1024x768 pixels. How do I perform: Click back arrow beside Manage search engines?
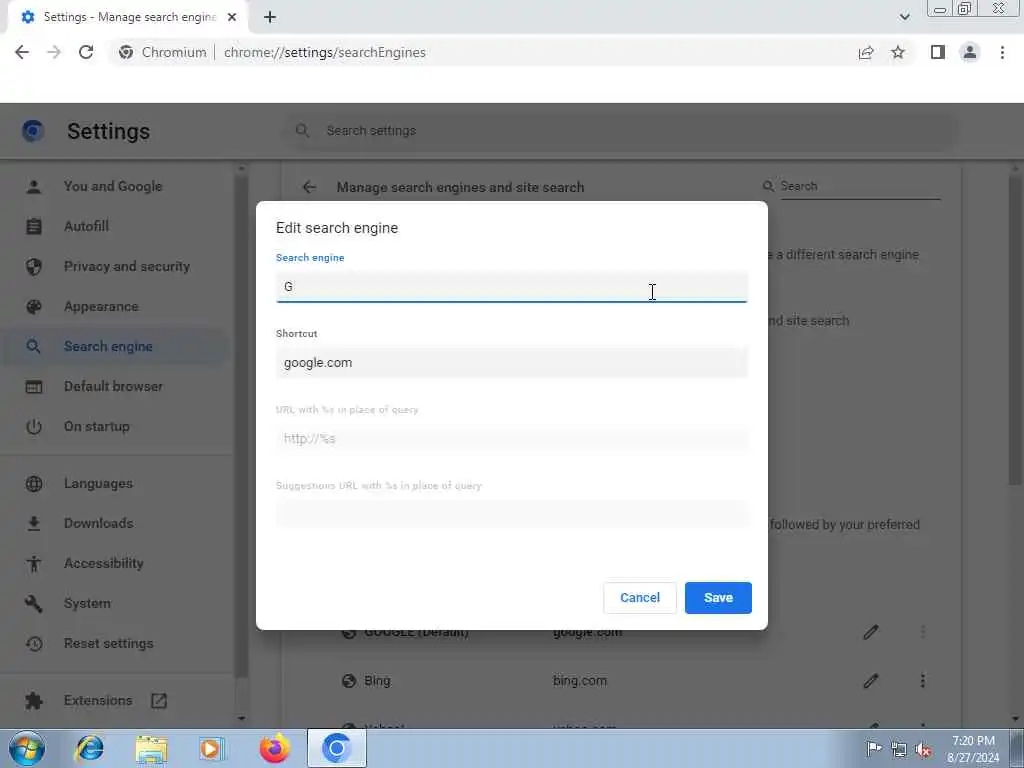[309, 187]
